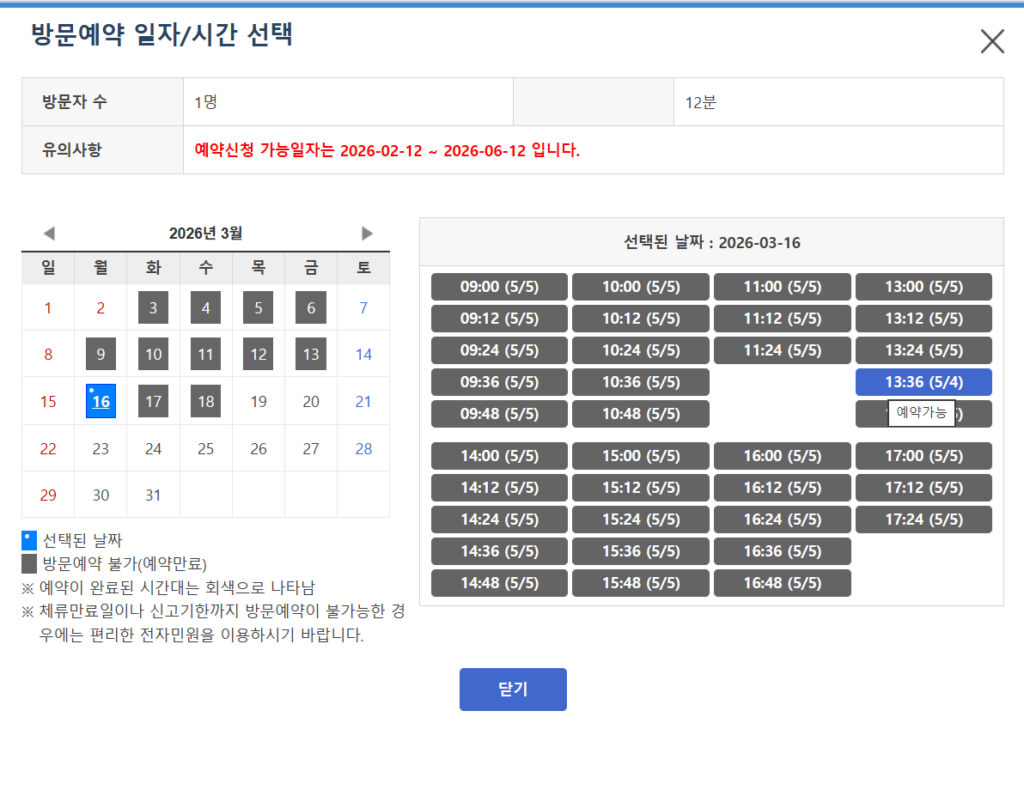Choose the 15:36 (5/5) time slot

[x=640, y=551]
